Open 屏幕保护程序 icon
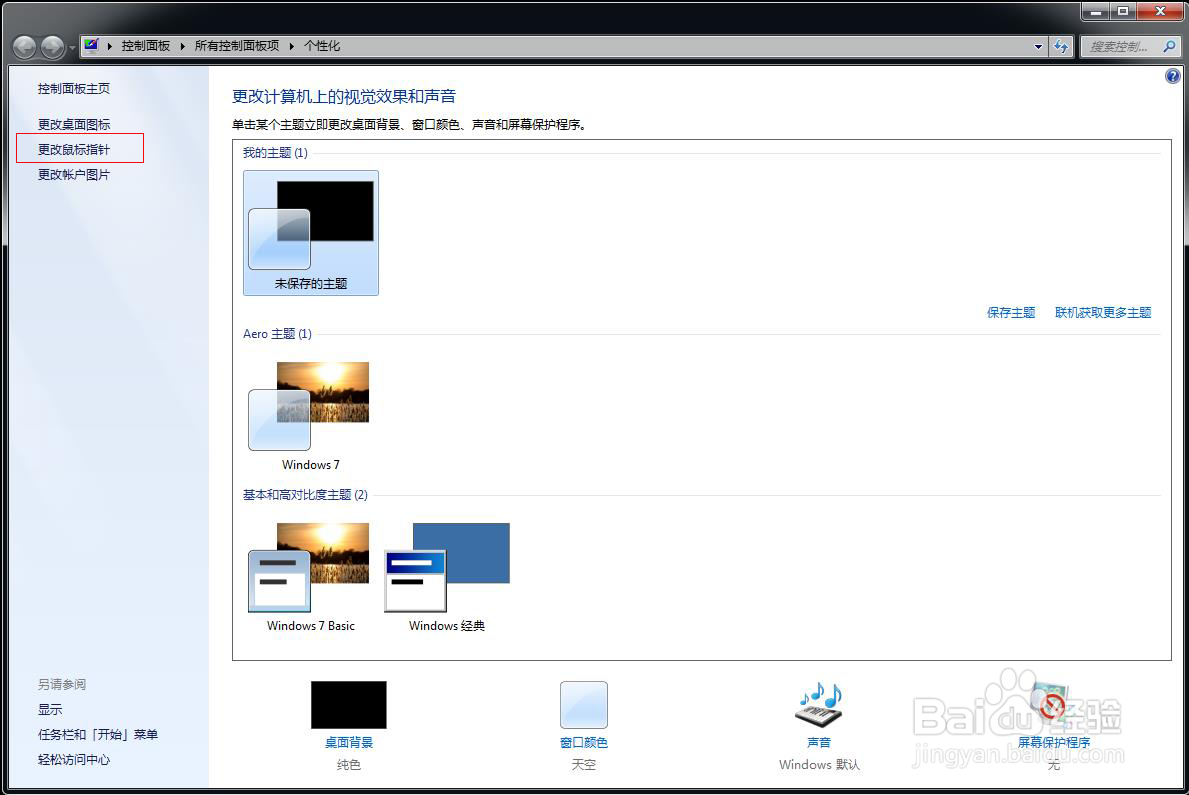Screen dimensions: 1189x795 (x=1053, y=705)
